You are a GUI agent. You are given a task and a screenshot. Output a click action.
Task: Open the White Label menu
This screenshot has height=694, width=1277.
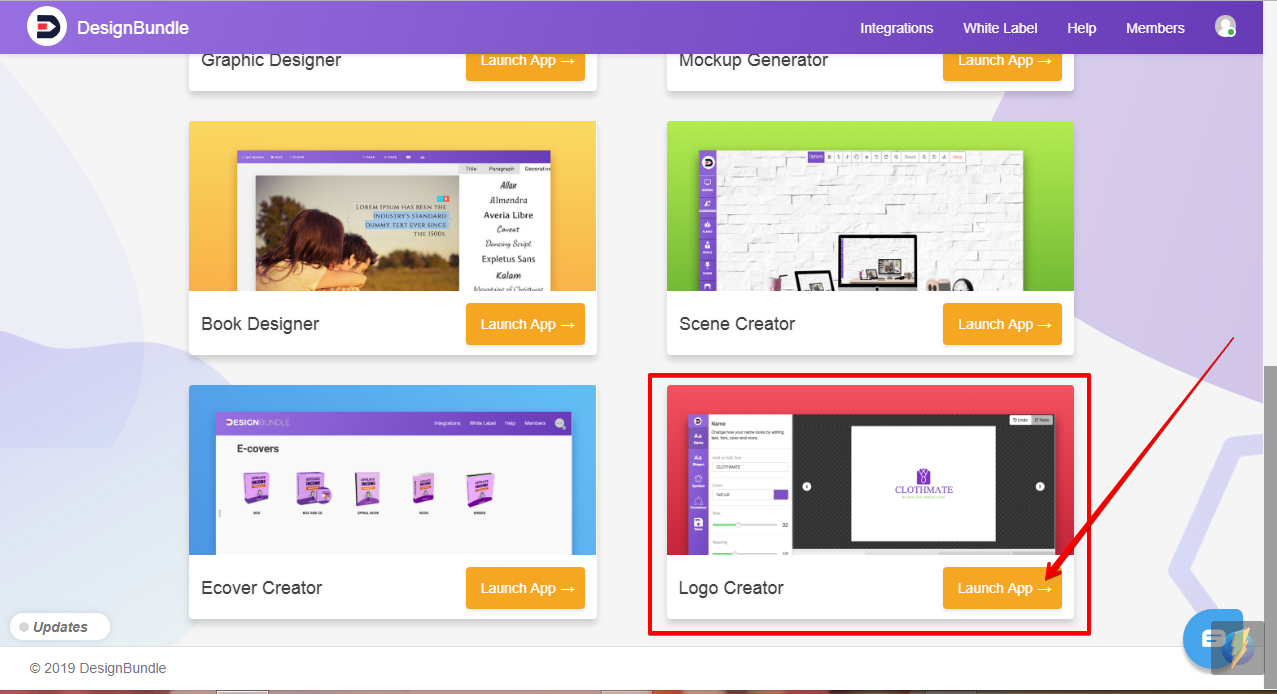(x=1000, y=28)
